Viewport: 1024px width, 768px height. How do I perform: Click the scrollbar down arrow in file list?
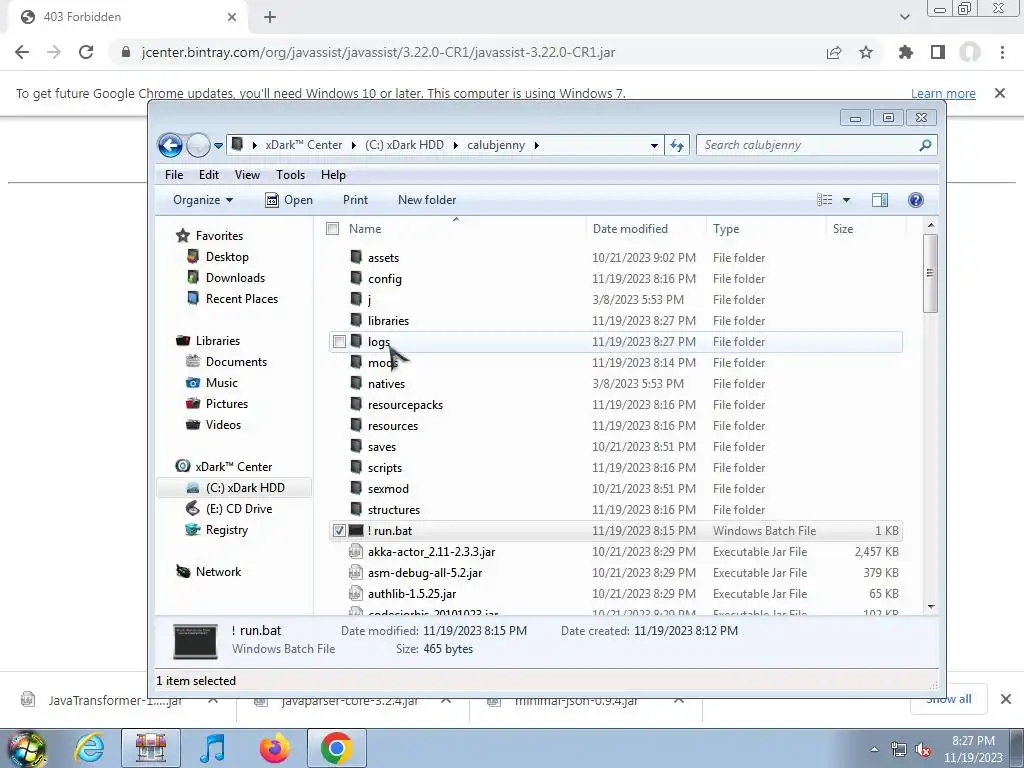931,607
